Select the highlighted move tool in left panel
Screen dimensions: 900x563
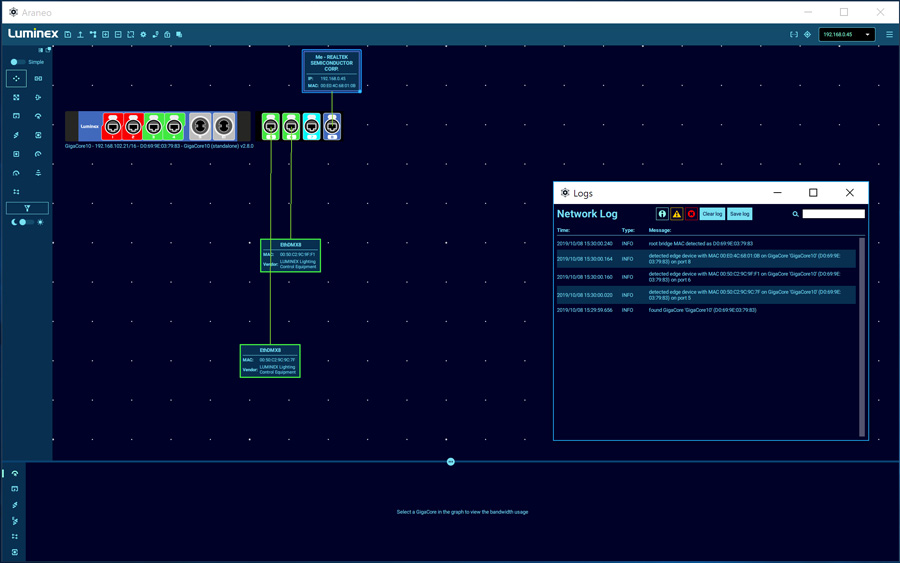click(x=16, y=78)
